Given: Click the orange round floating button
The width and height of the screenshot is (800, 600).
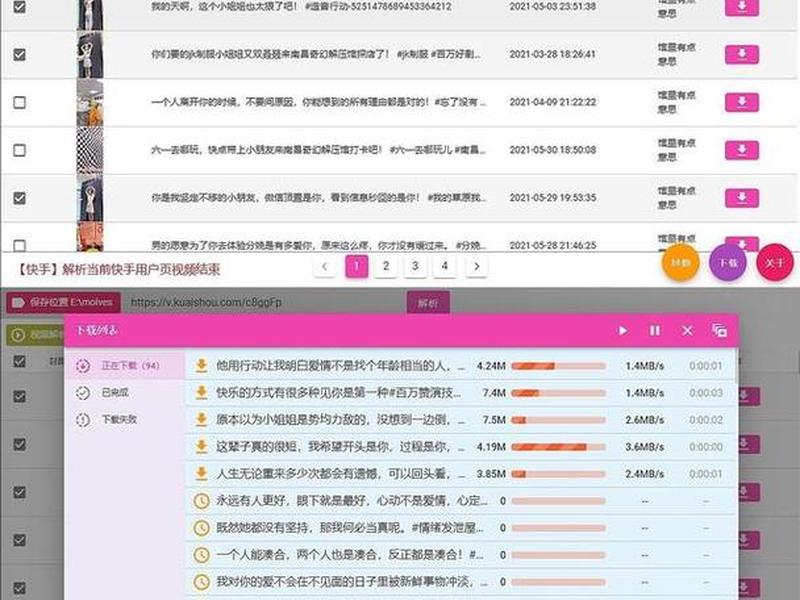Looking at the screenshot, I should tap(680, 263).
